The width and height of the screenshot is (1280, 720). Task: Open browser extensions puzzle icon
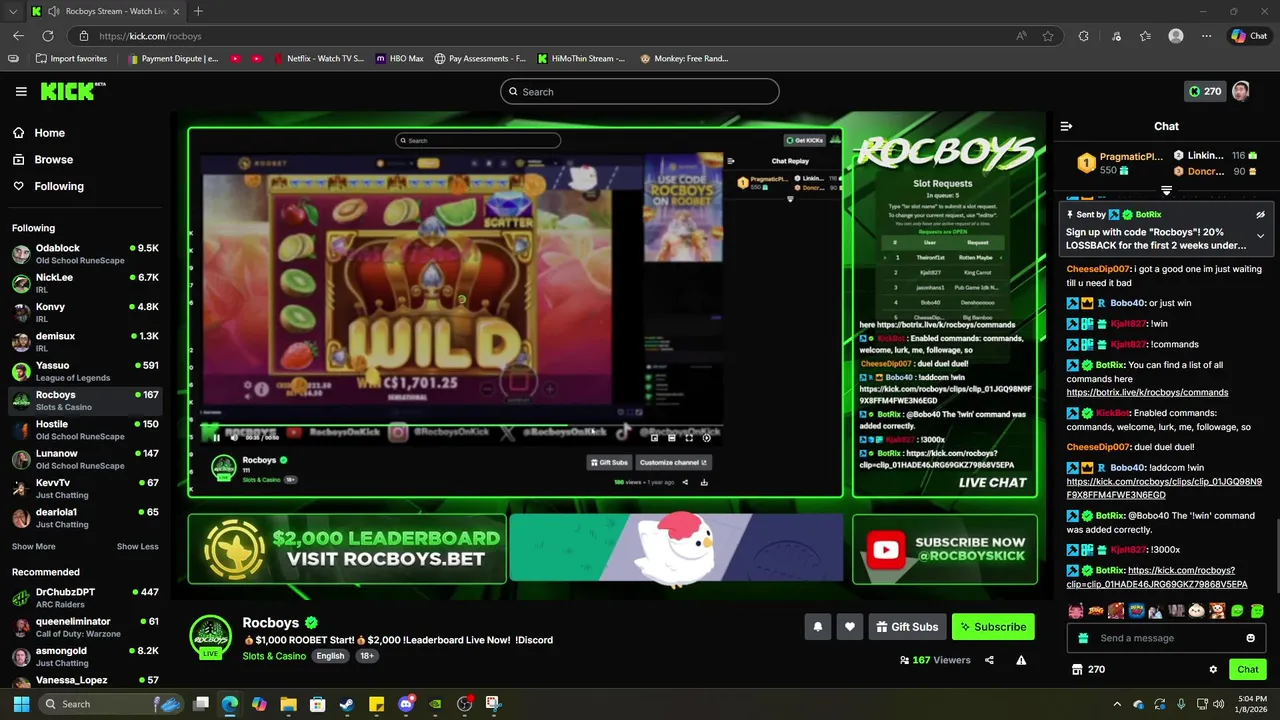[x=1083, y=36]
